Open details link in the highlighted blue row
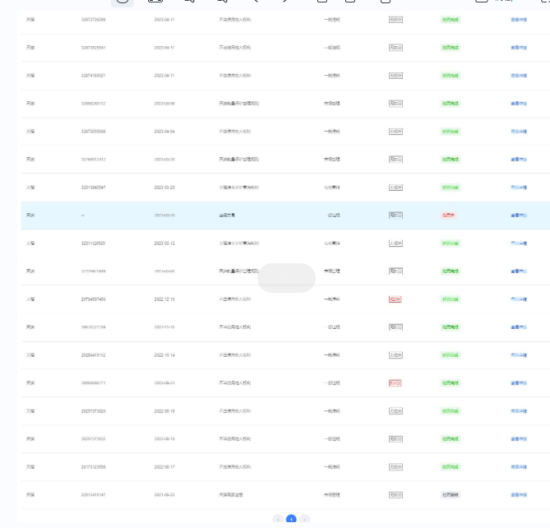Screen dimensions: 550x528 tap(518, 215)
